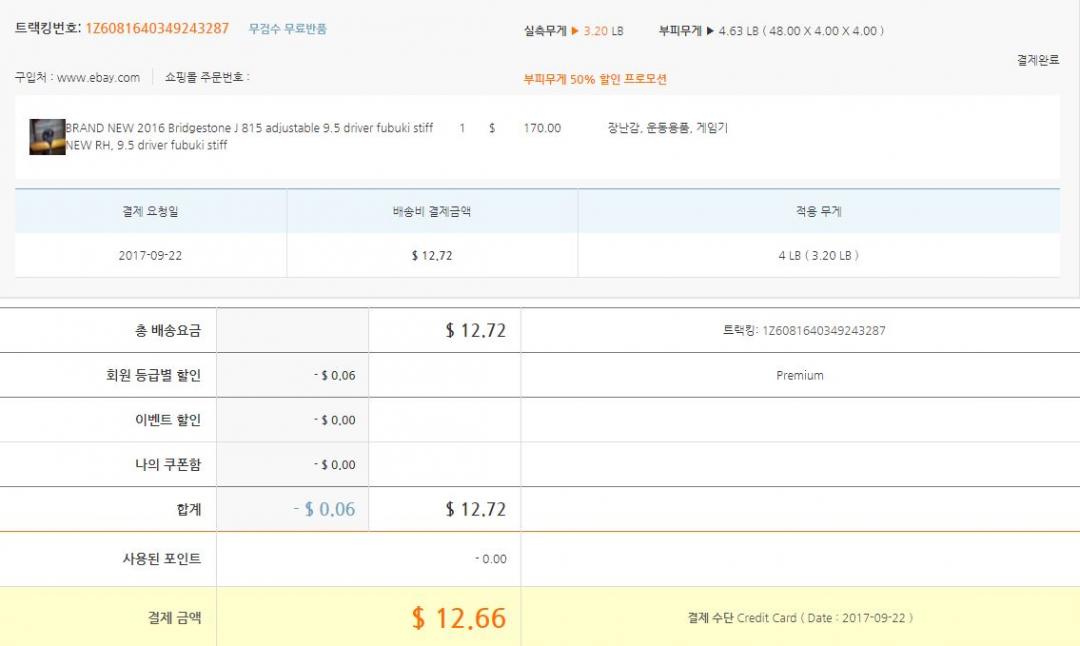Click the final $ 12.66 payment amount
Viewport: 1080px width, 646px height.
click(459, 618)
